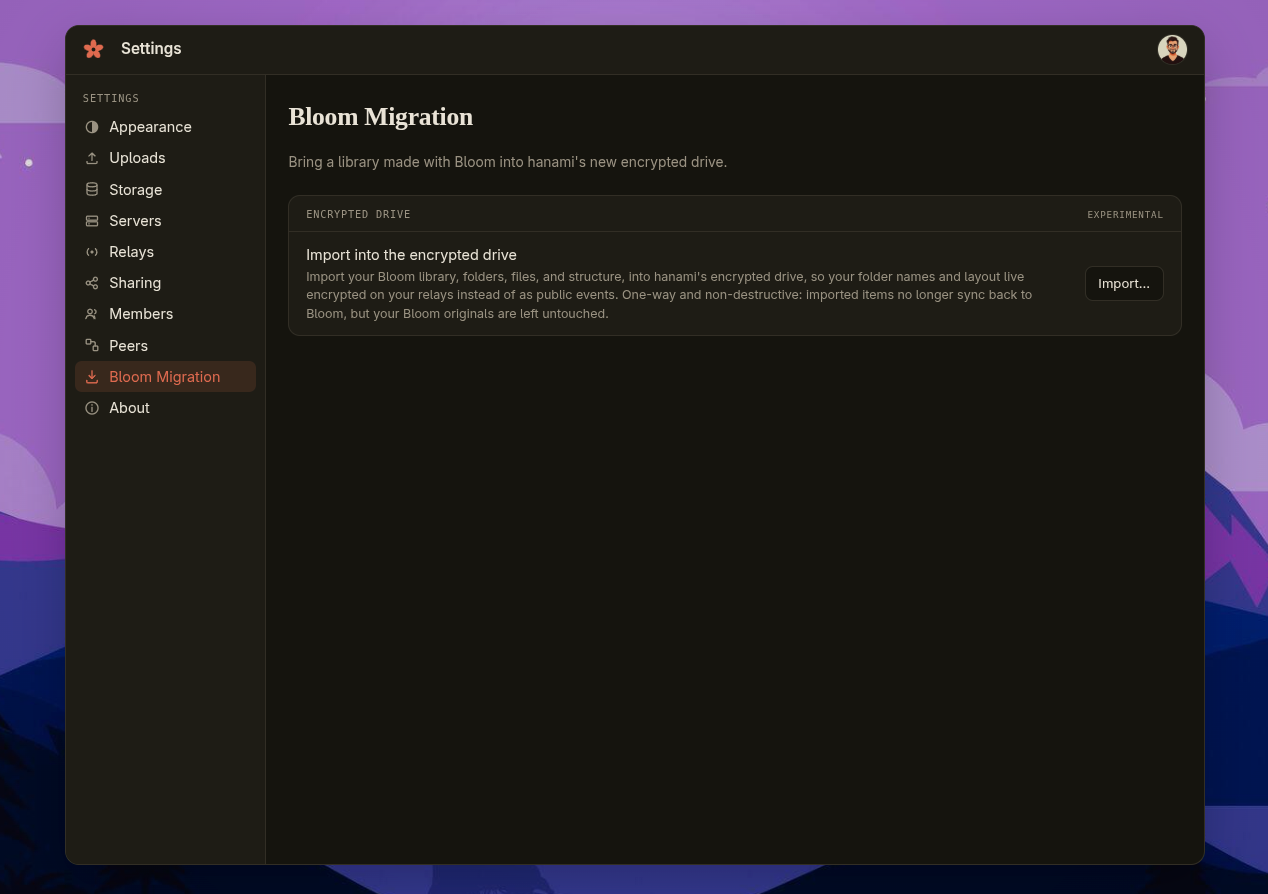
Task: Click 'Bring a library made with Bloom' description
Action: coord(507,162)
